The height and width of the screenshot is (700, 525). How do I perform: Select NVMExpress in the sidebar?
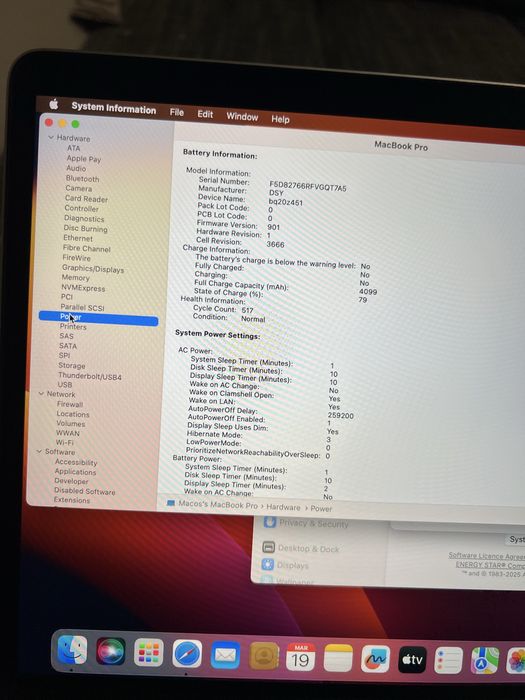pos(83,288)
